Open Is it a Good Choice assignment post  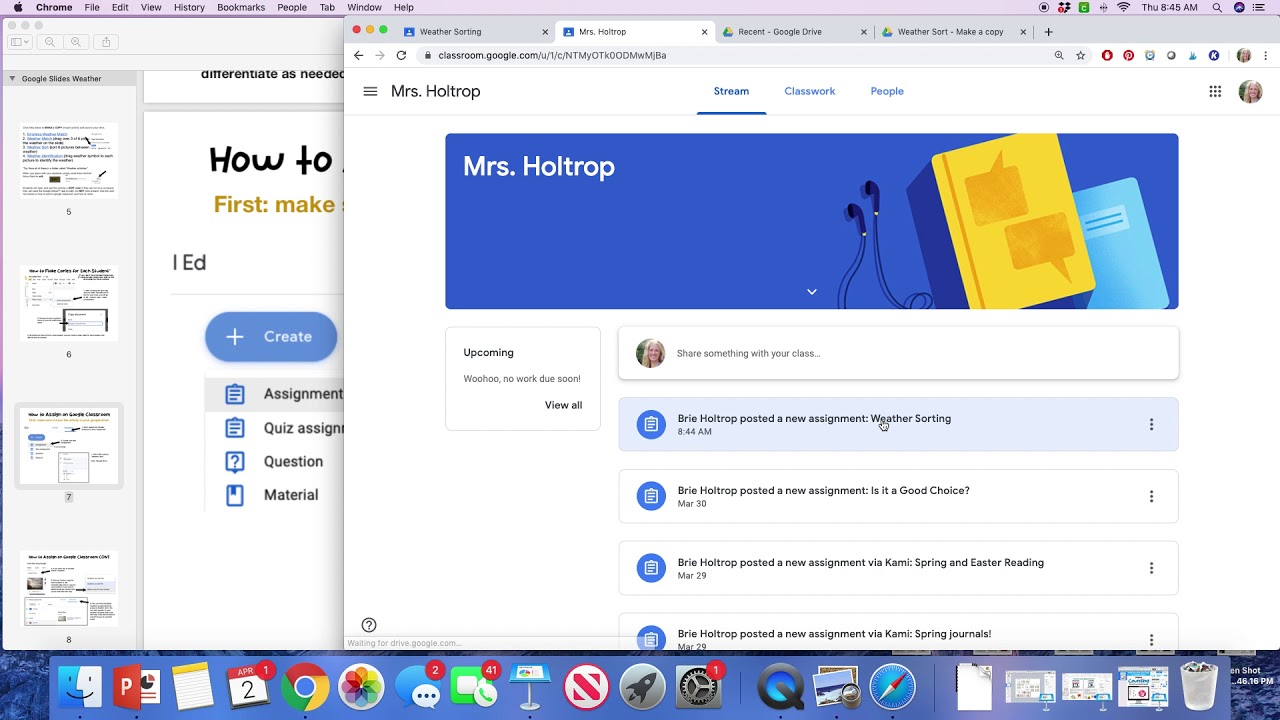click(898, 496)
